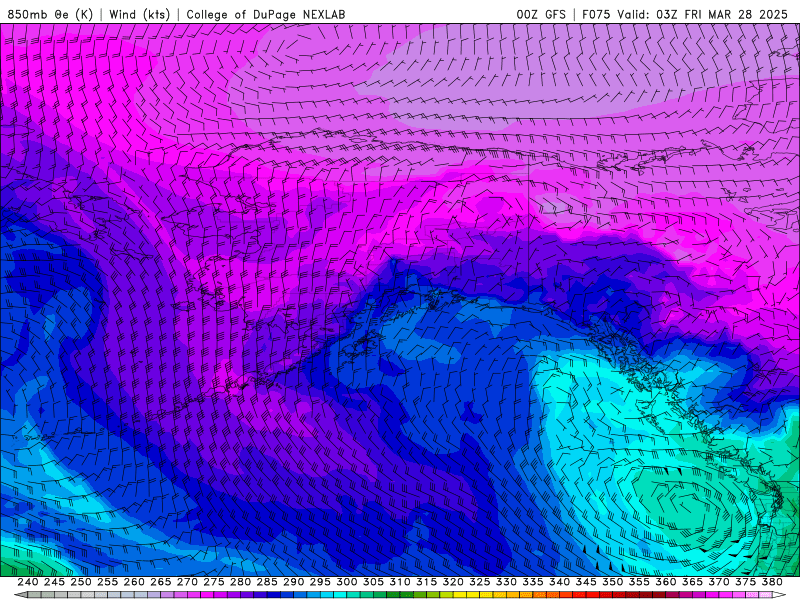The image size is (800, 600).
Task: Click 'College of DuPage NEXLAB' header text
Action: 266,14
